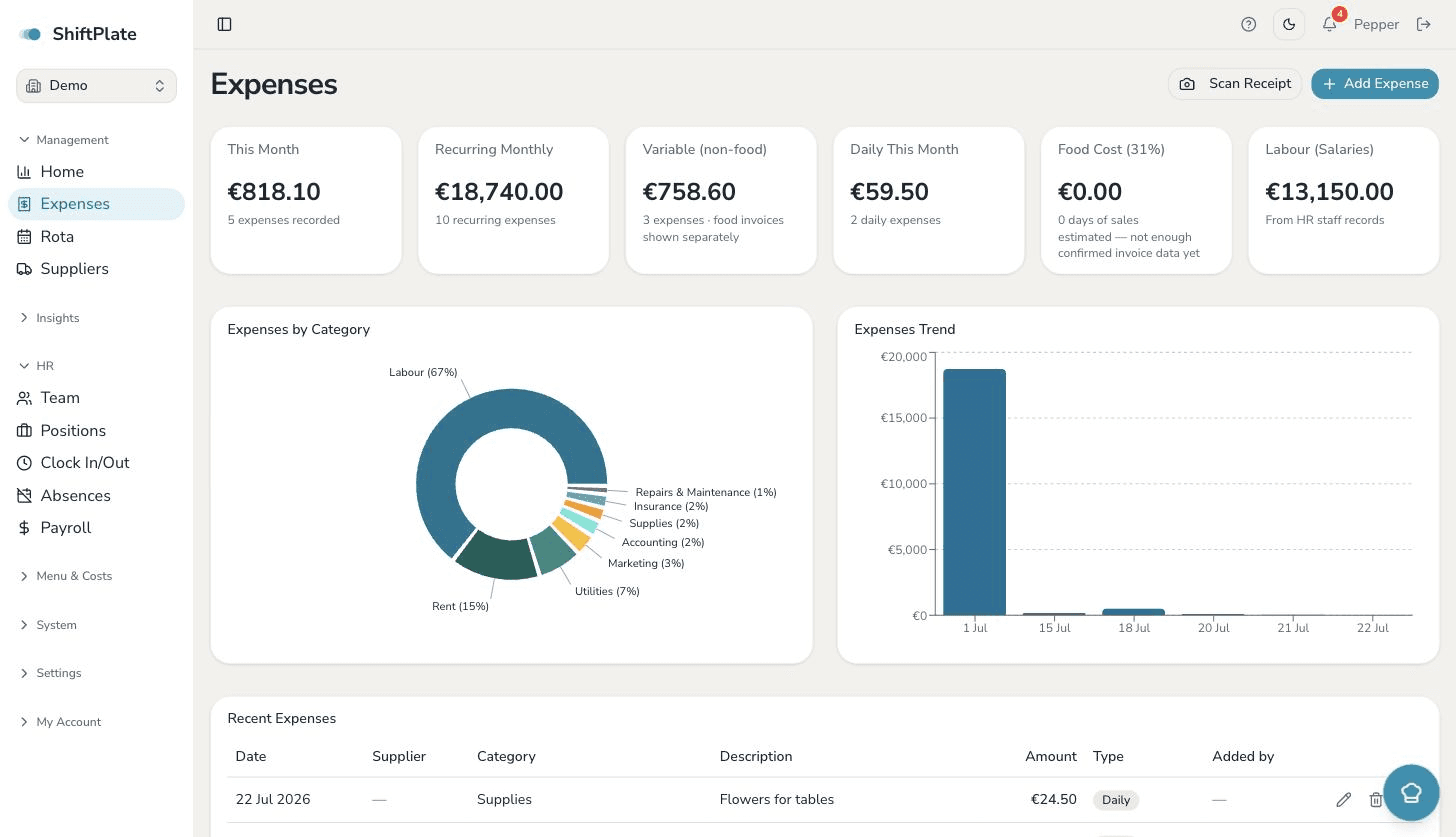Viewport: 1456px width, 837px height.
Task: Click the €24.50 amount cell
Action: tap(1054, 800)
